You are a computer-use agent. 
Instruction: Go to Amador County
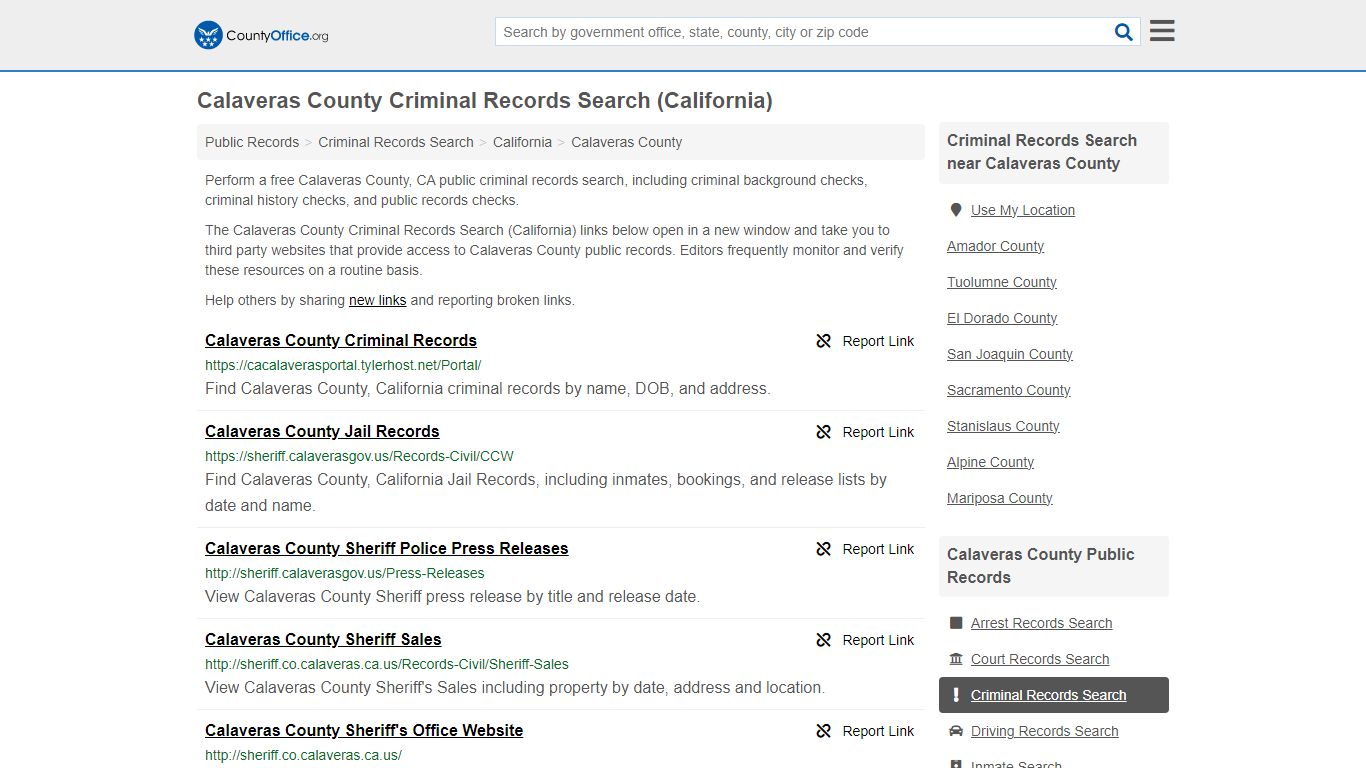(995, 246)
